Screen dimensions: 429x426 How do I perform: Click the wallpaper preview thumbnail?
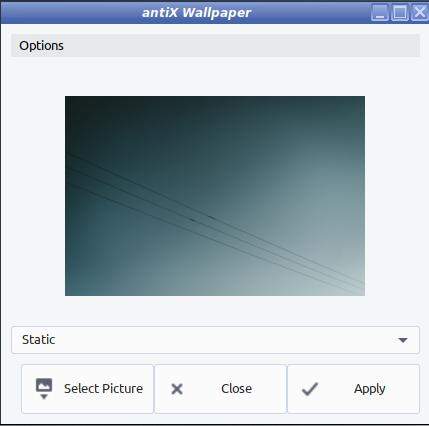coord(215,196)
